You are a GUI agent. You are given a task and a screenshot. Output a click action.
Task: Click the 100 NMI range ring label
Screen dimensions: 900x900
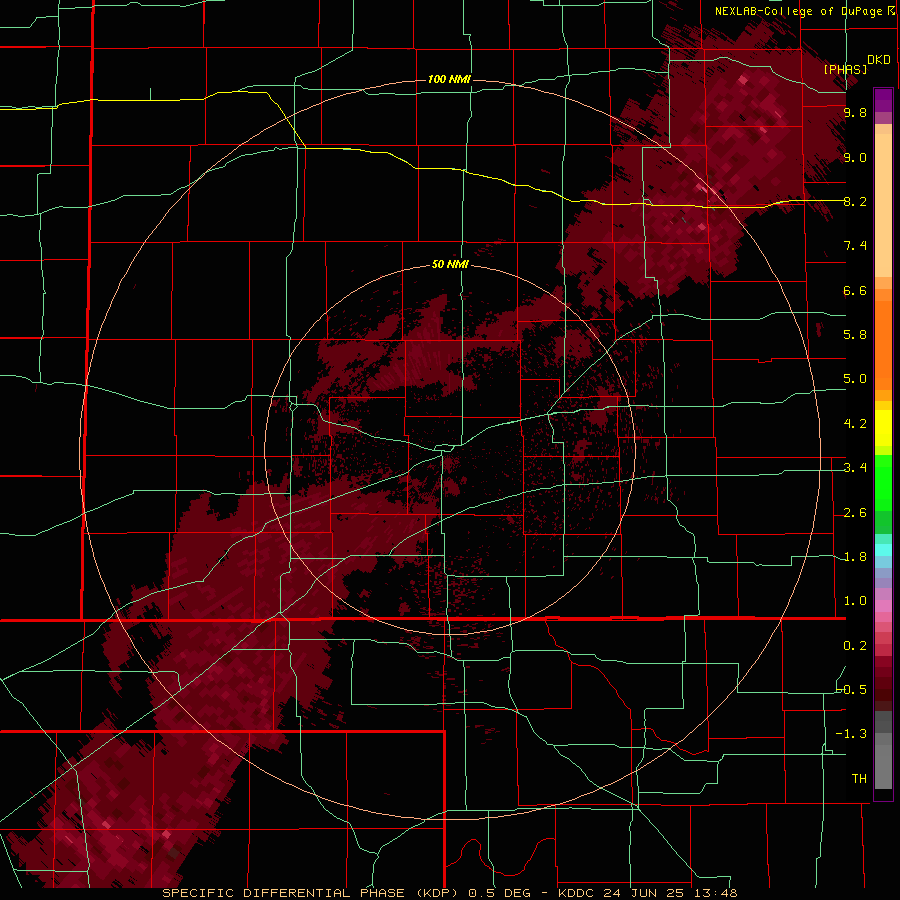(449, 79)
